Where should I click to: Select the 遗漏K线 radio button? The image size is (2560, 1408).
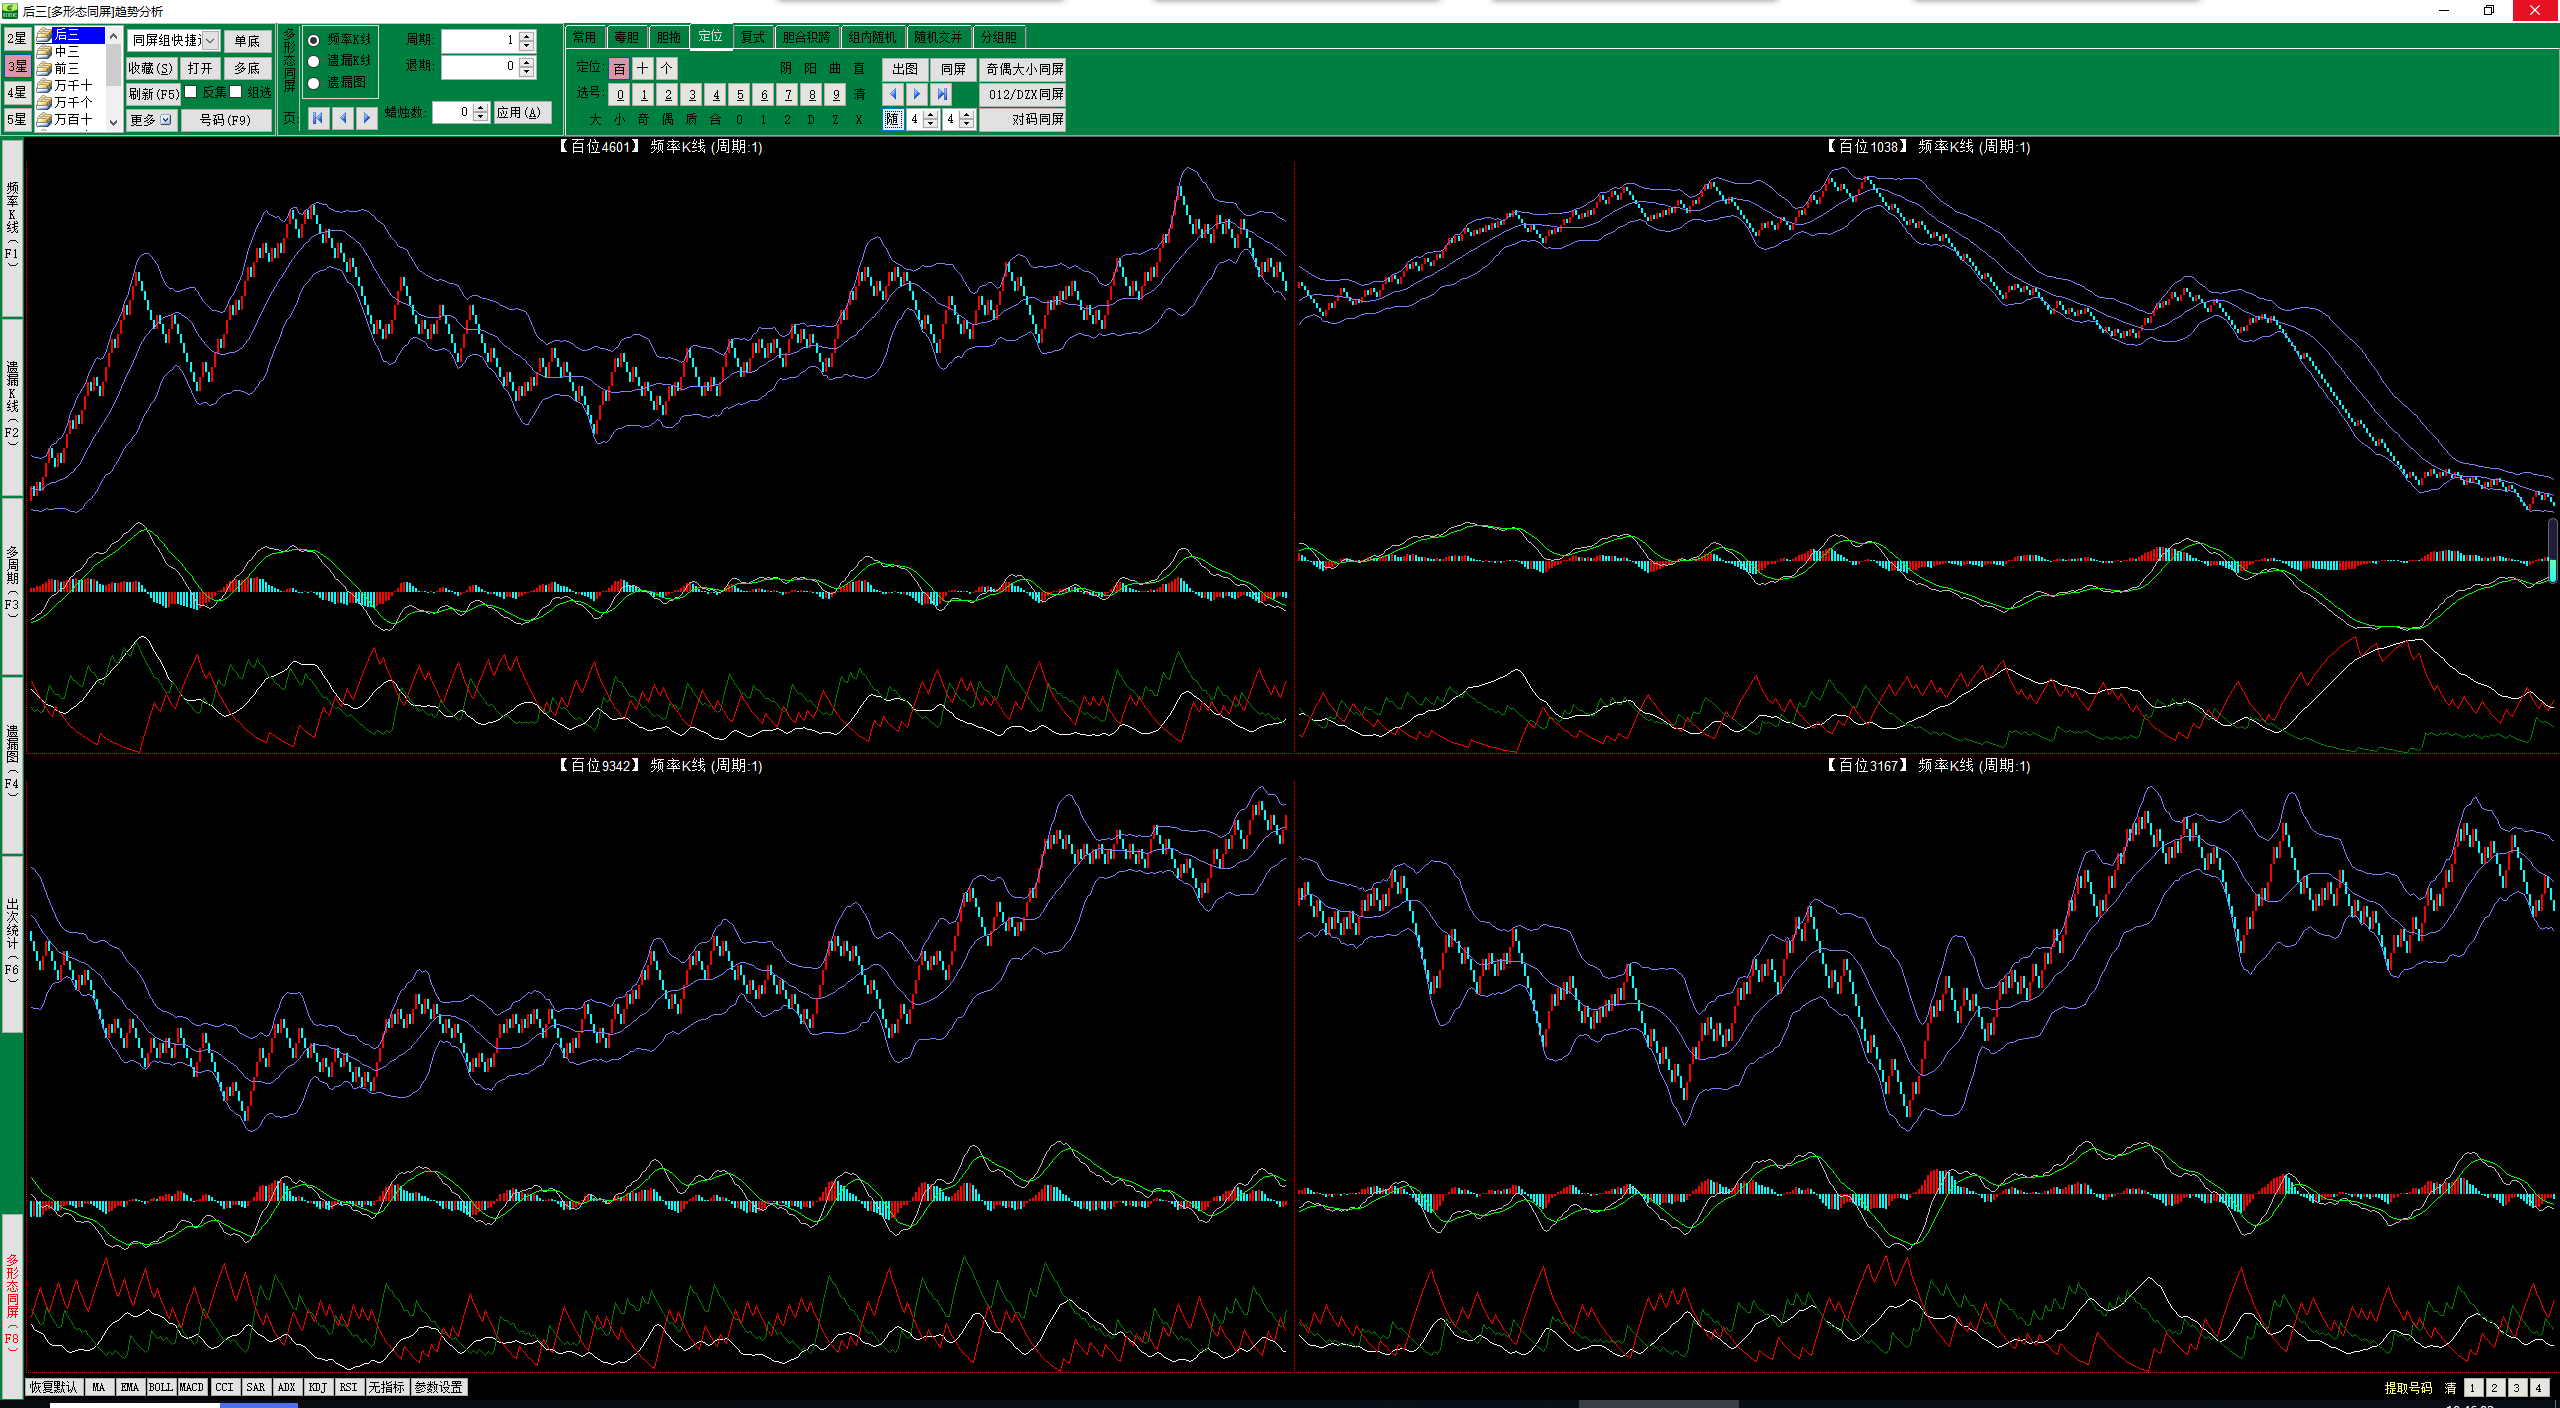tap(314, 61)
